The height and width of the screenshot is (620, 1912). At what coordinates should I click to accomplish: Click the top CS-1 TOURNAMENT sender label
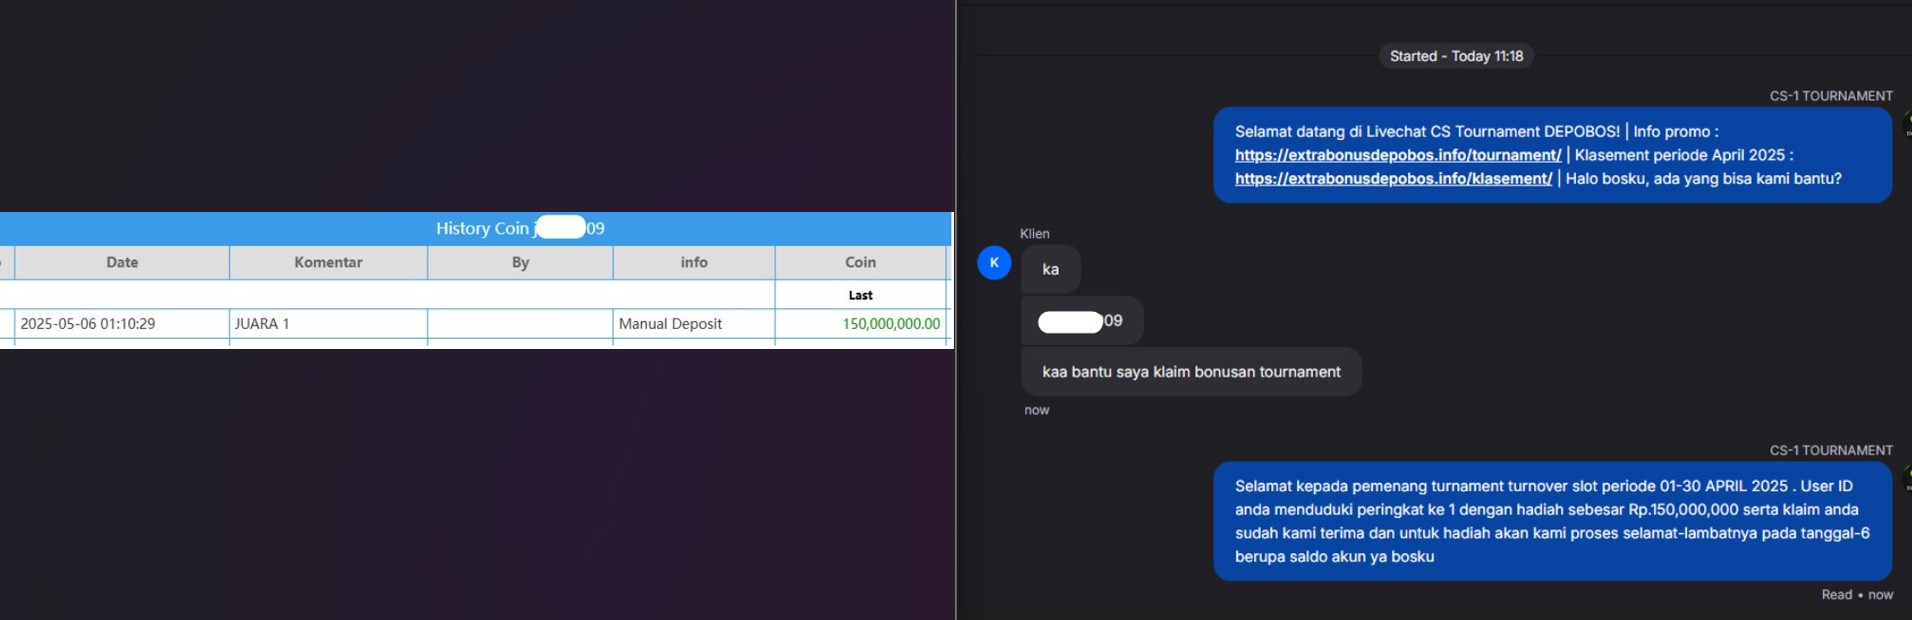click(x=1831, y=96)
